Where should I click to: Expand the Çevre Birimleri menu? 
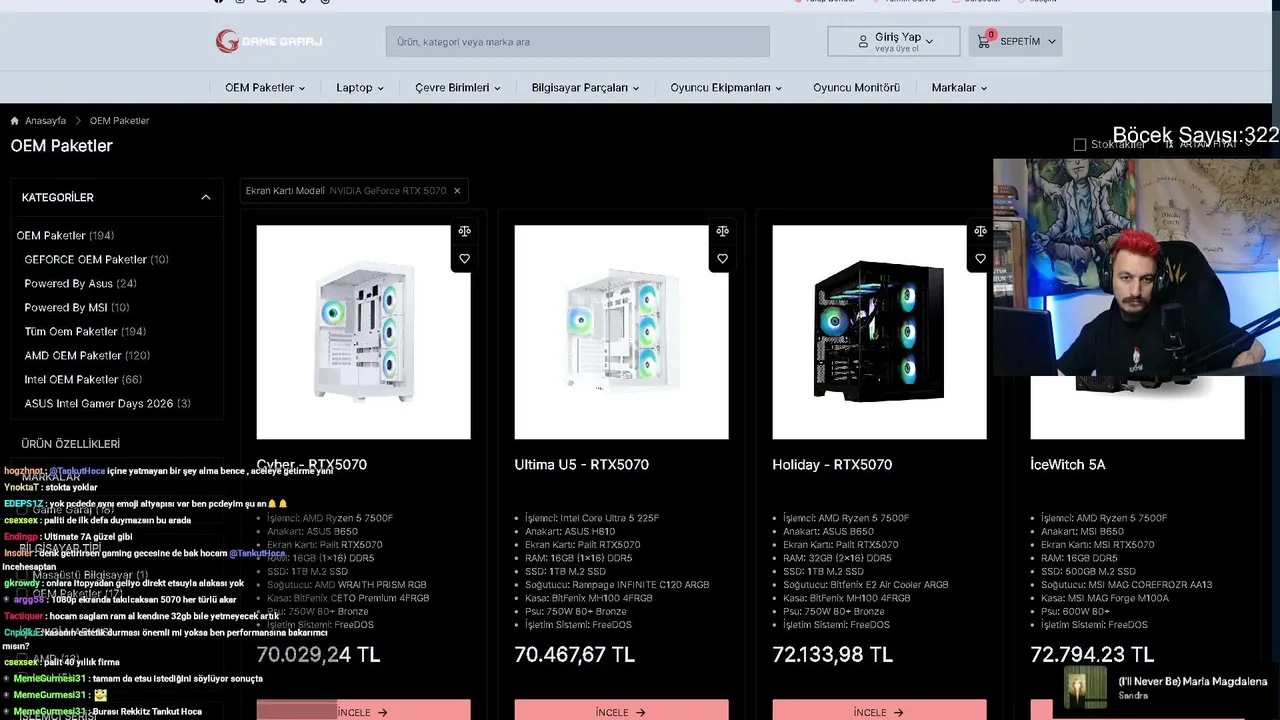click(x=458, y=88)
